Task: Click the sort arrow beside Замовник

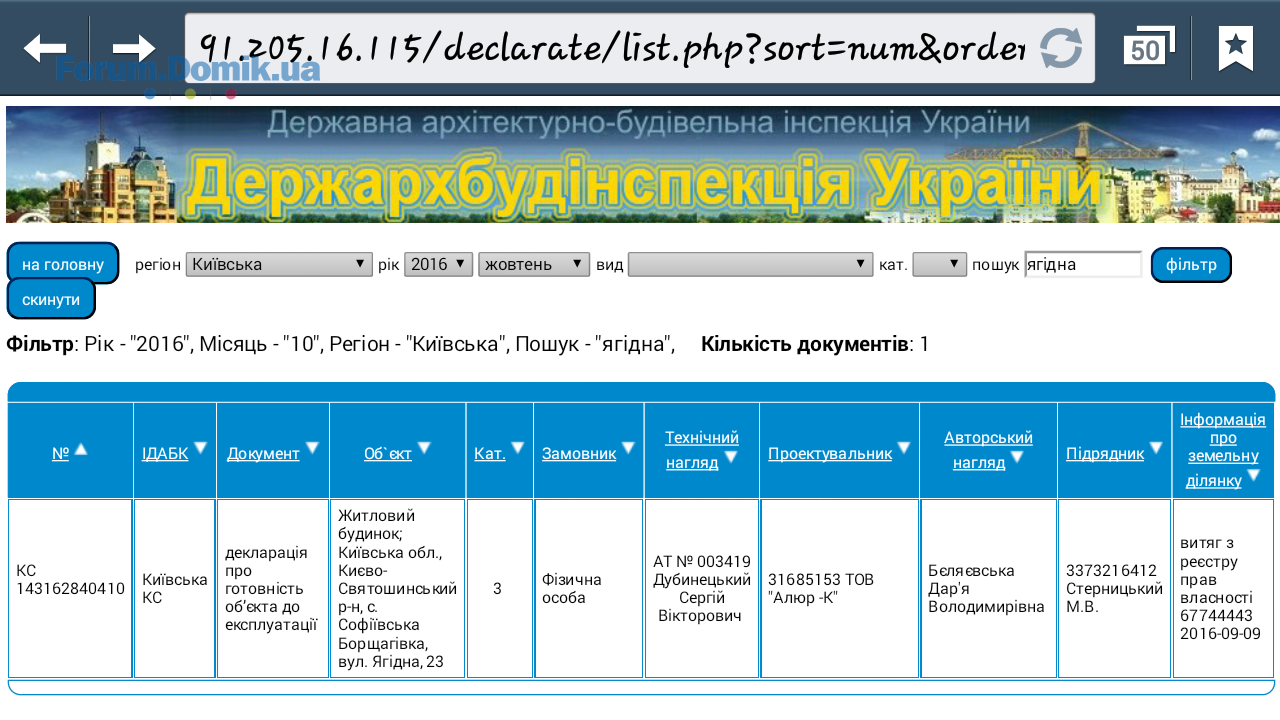Action: click(628, 448)
